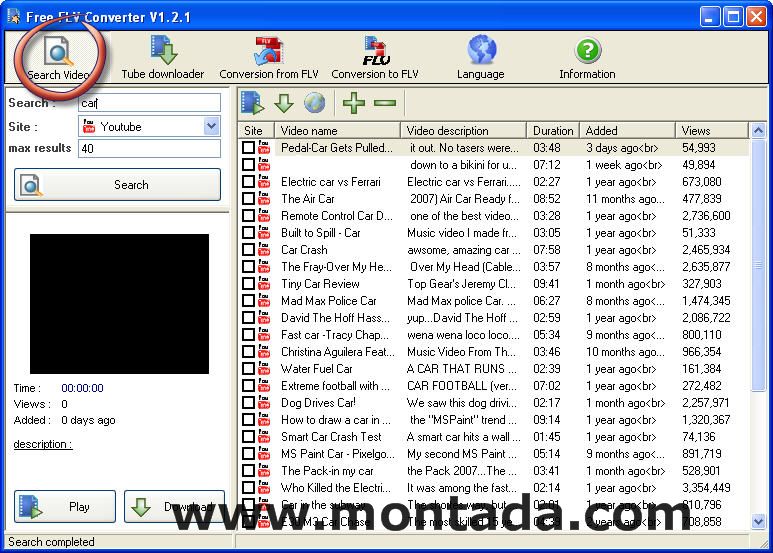Check the Tiny Car Review checkbox
Viewport: 773px width, 553px height.
(x=248, y=283)
